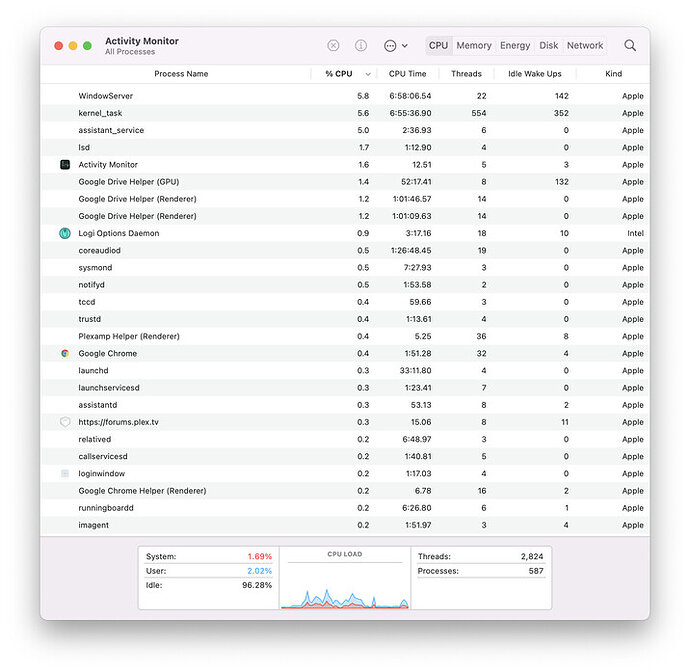Select the launchservicesd process row
The height and width of the screenshot is (672, 690).
(345, 388)
